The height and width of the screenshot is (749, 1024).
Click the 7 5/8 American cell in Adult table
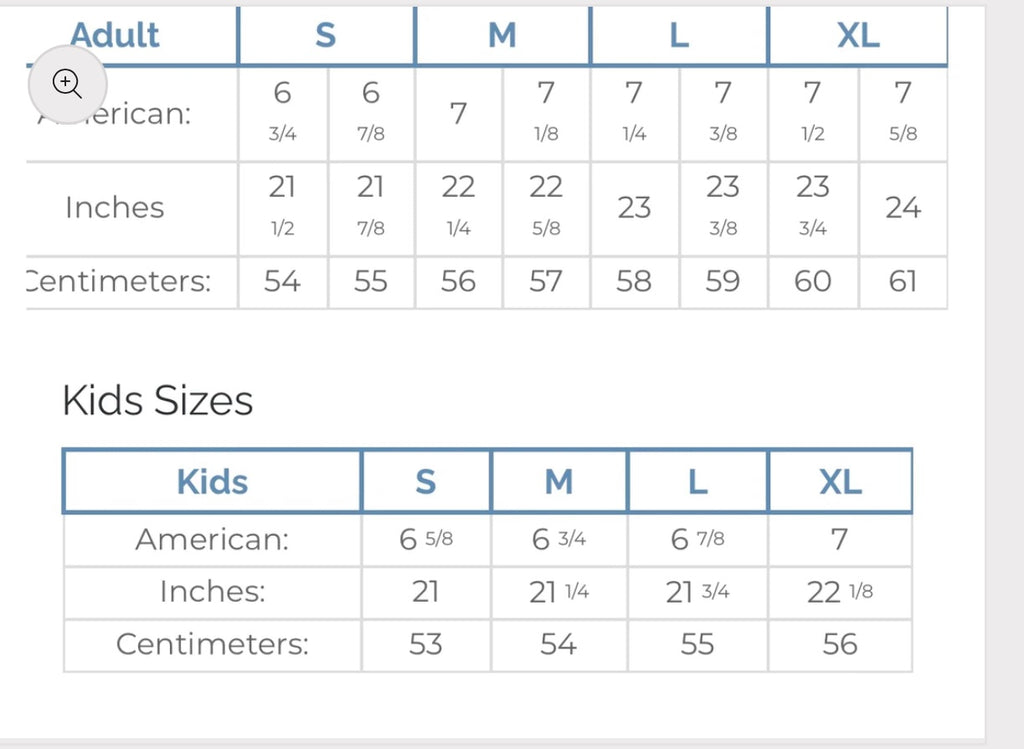click(902, 111)
